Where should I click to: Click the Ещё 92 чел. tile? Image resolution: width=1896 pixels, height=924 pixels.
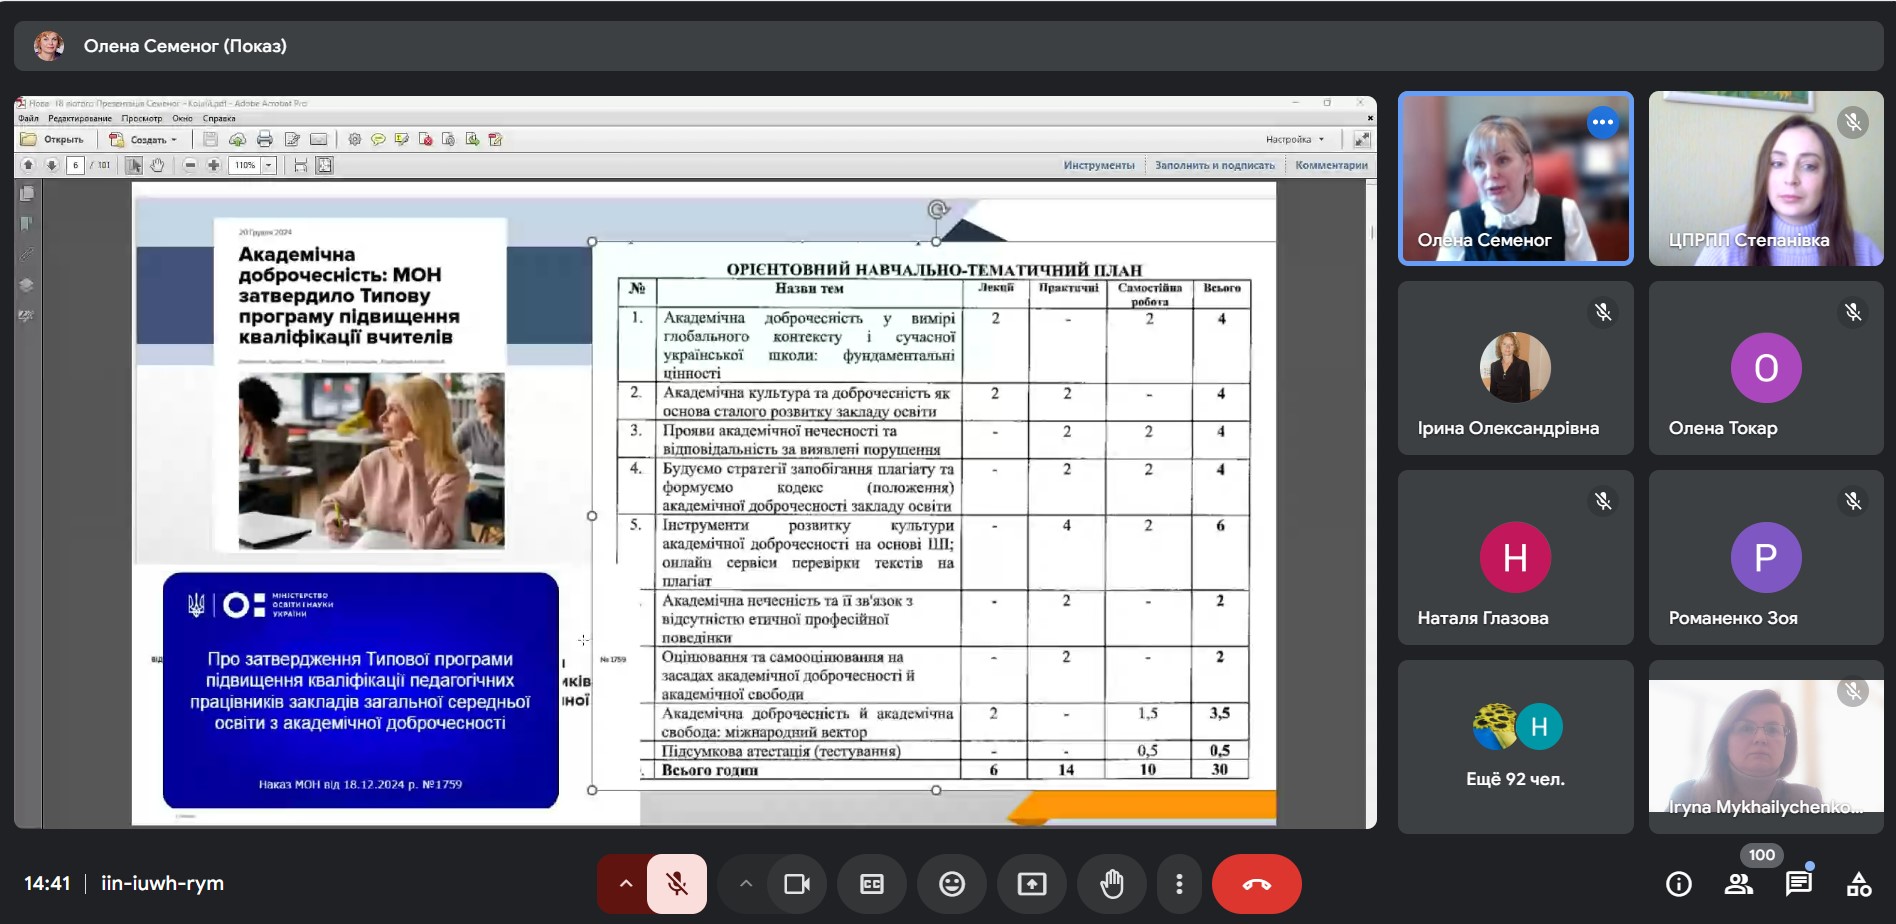1515,747
